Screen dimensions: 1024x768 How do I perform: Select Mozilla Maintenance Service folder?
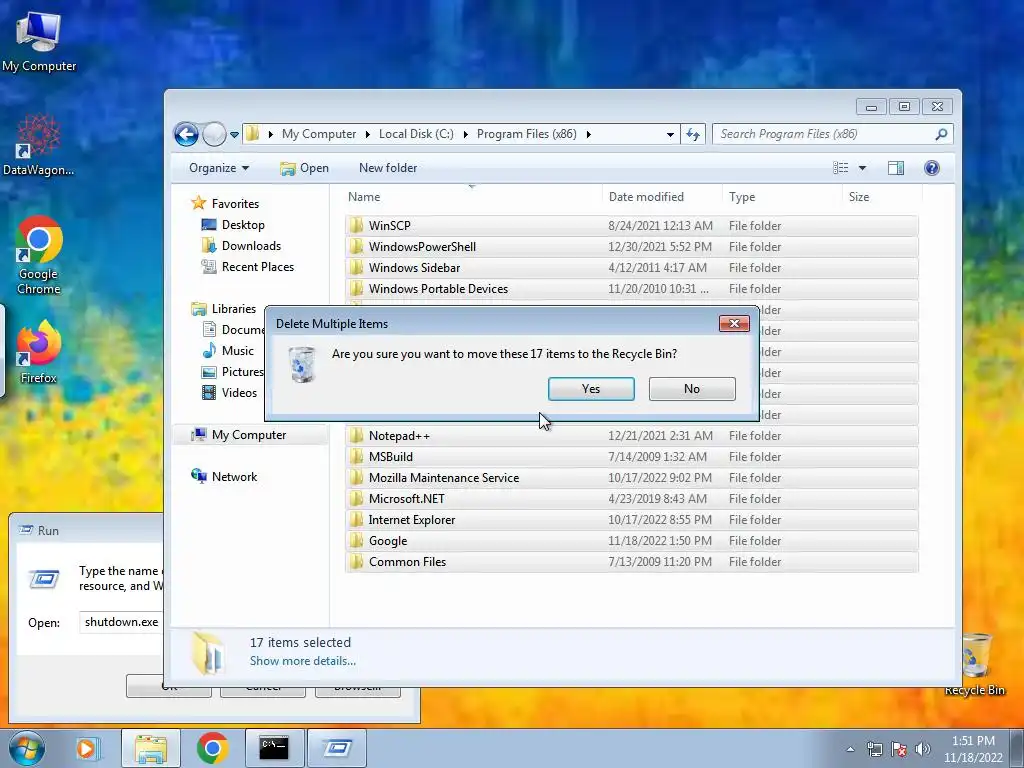pyautogui.click(x=632, y=477)
